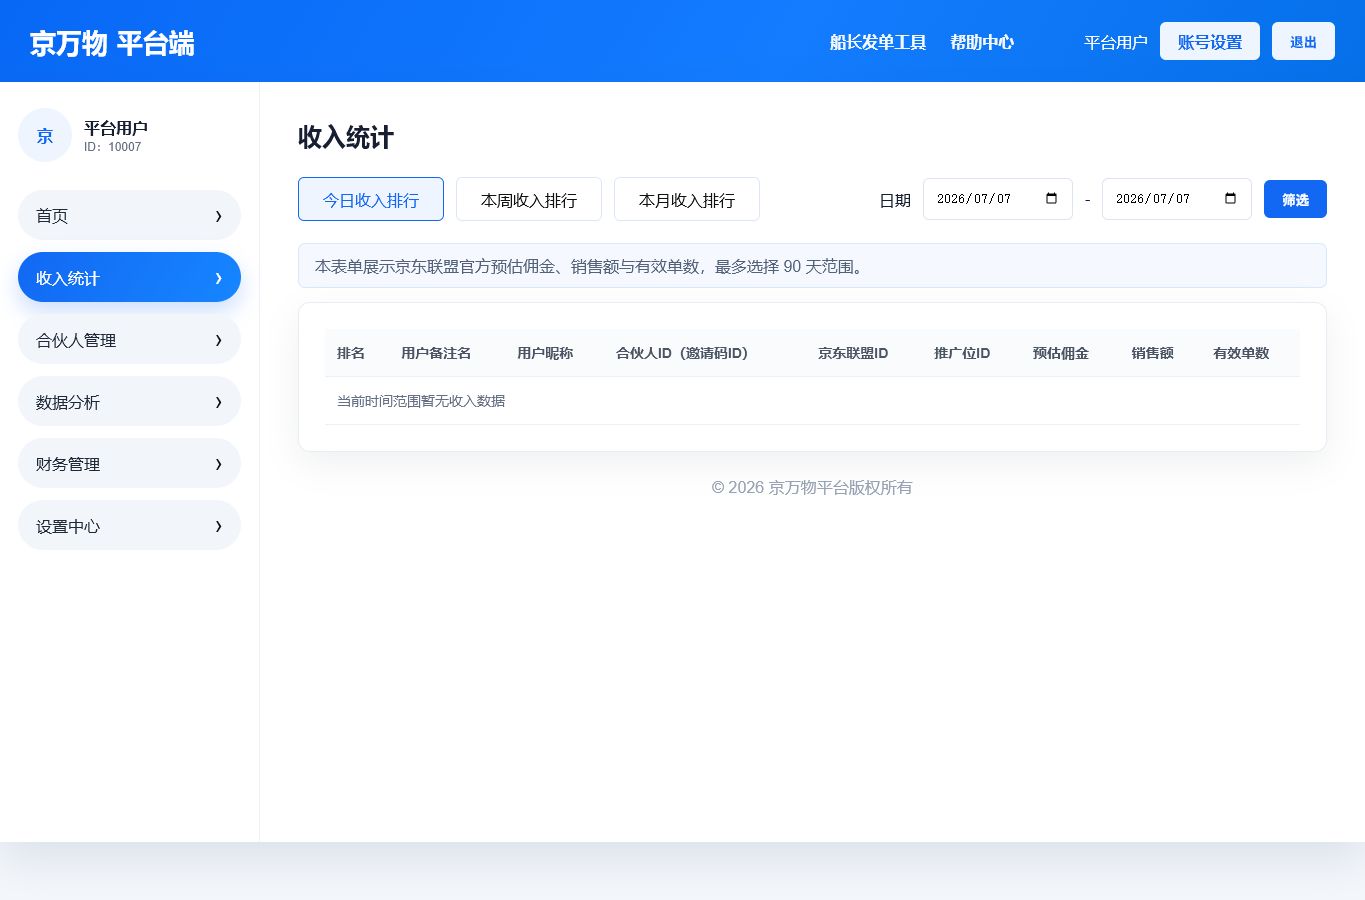Viewport: 1365px width, 900px height.
Task: Click the 销售额 column header
Action: [x=1153, y=353]
